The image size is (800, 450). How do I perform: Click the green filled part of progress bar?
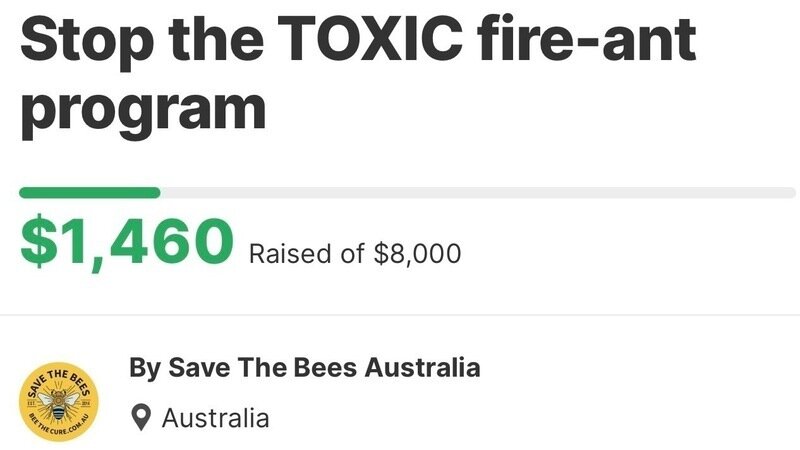90,192
